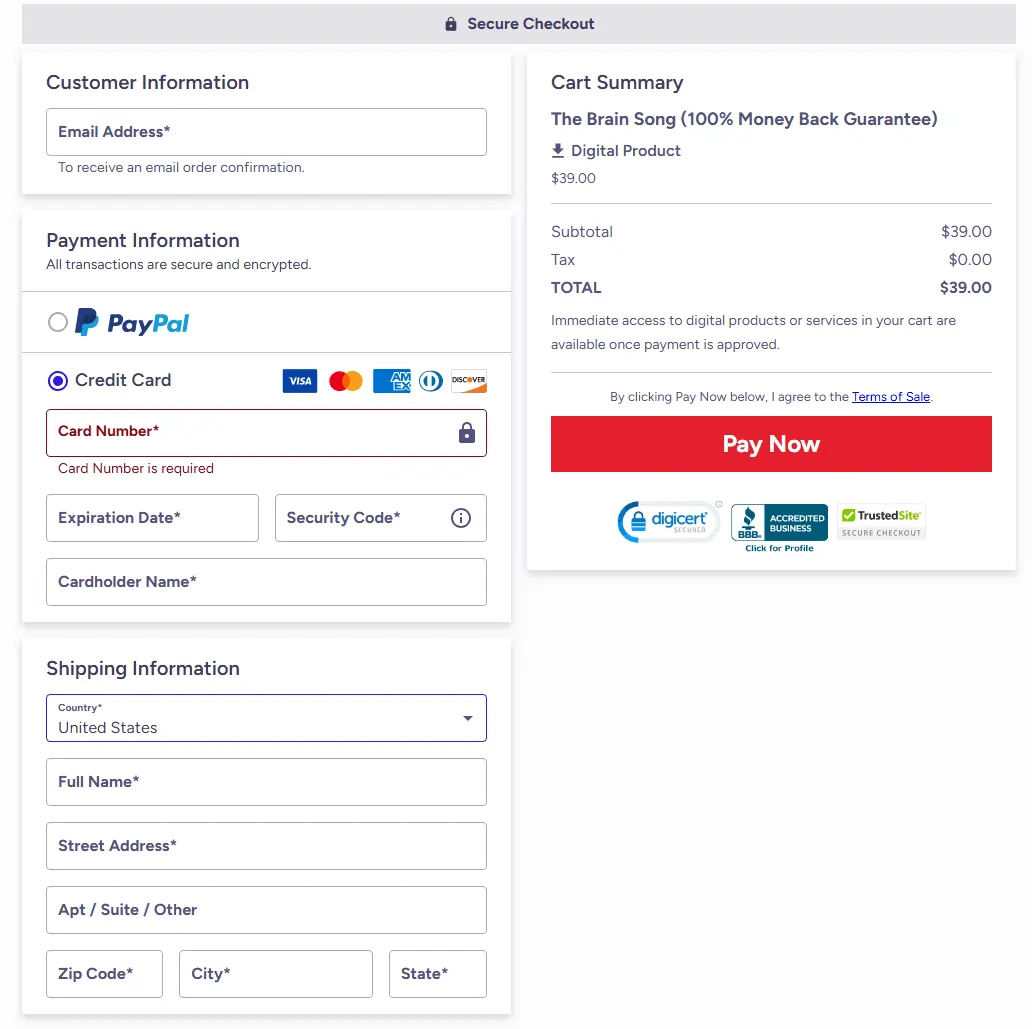Click the DigiCert Secured badge

point(669,521)
